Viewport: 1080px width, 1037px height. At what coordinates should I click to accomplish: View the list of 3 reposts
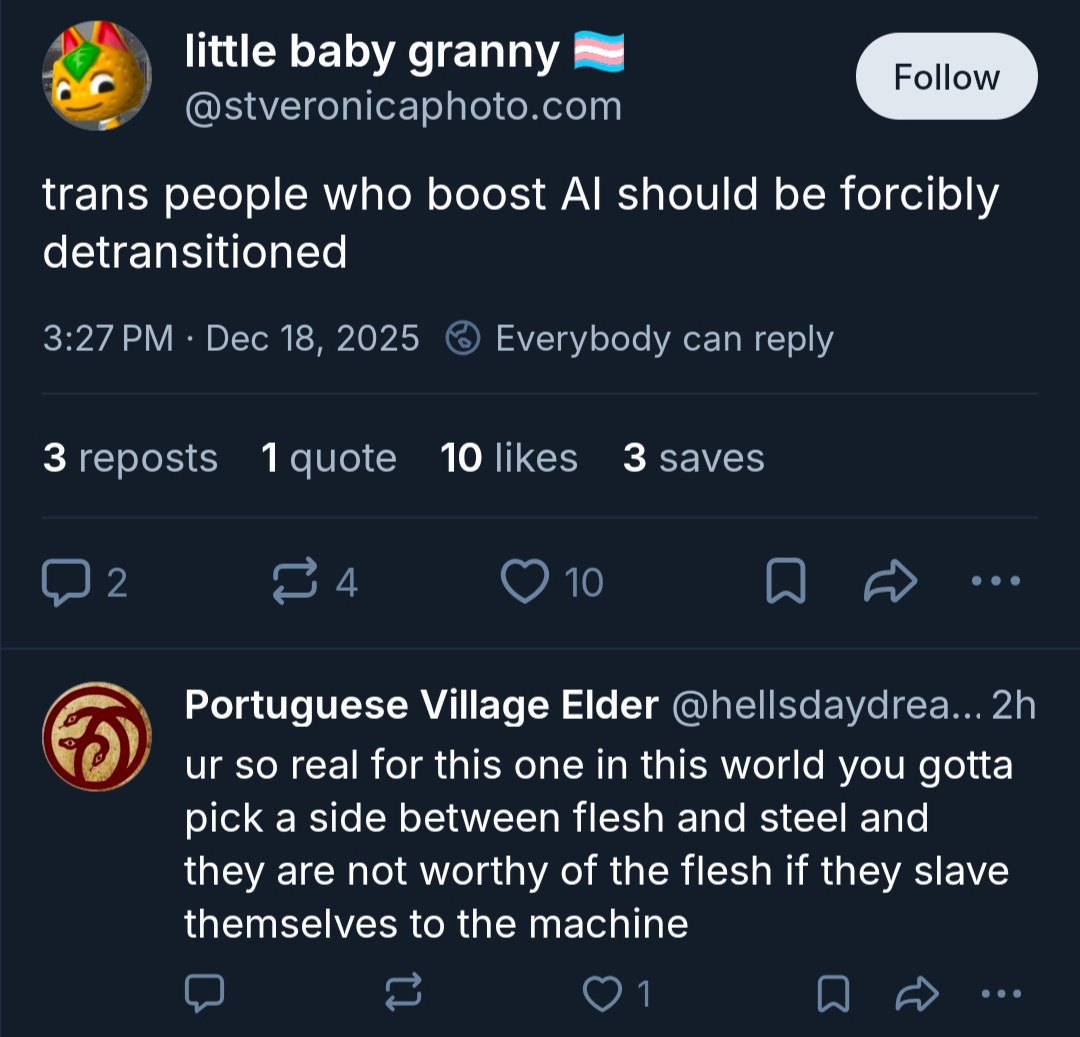130,458
